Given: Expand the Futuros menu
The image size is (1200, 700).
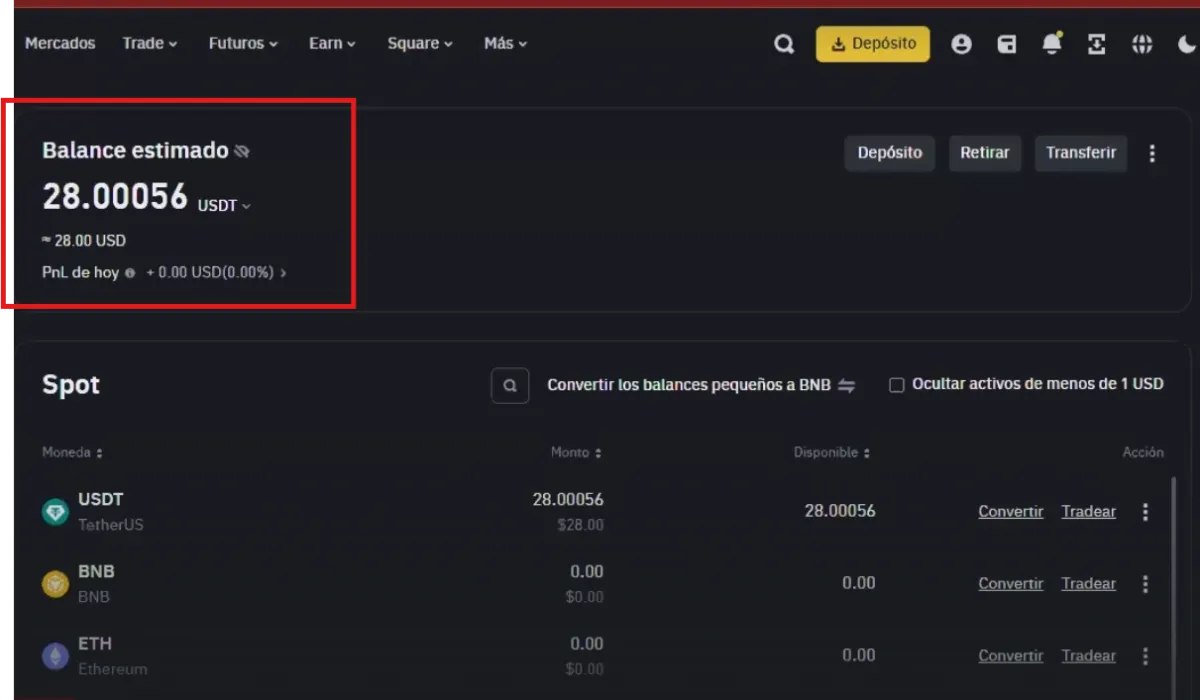Looking at the screenshot, I should click(243, 43).
